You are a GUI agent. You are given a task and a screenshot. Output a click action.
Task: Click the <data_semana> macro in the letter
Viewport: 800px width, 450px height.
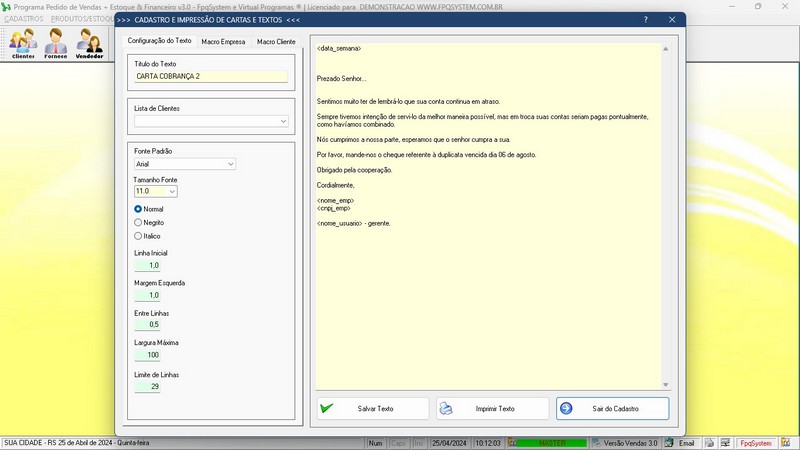click(x=339, y=48)
